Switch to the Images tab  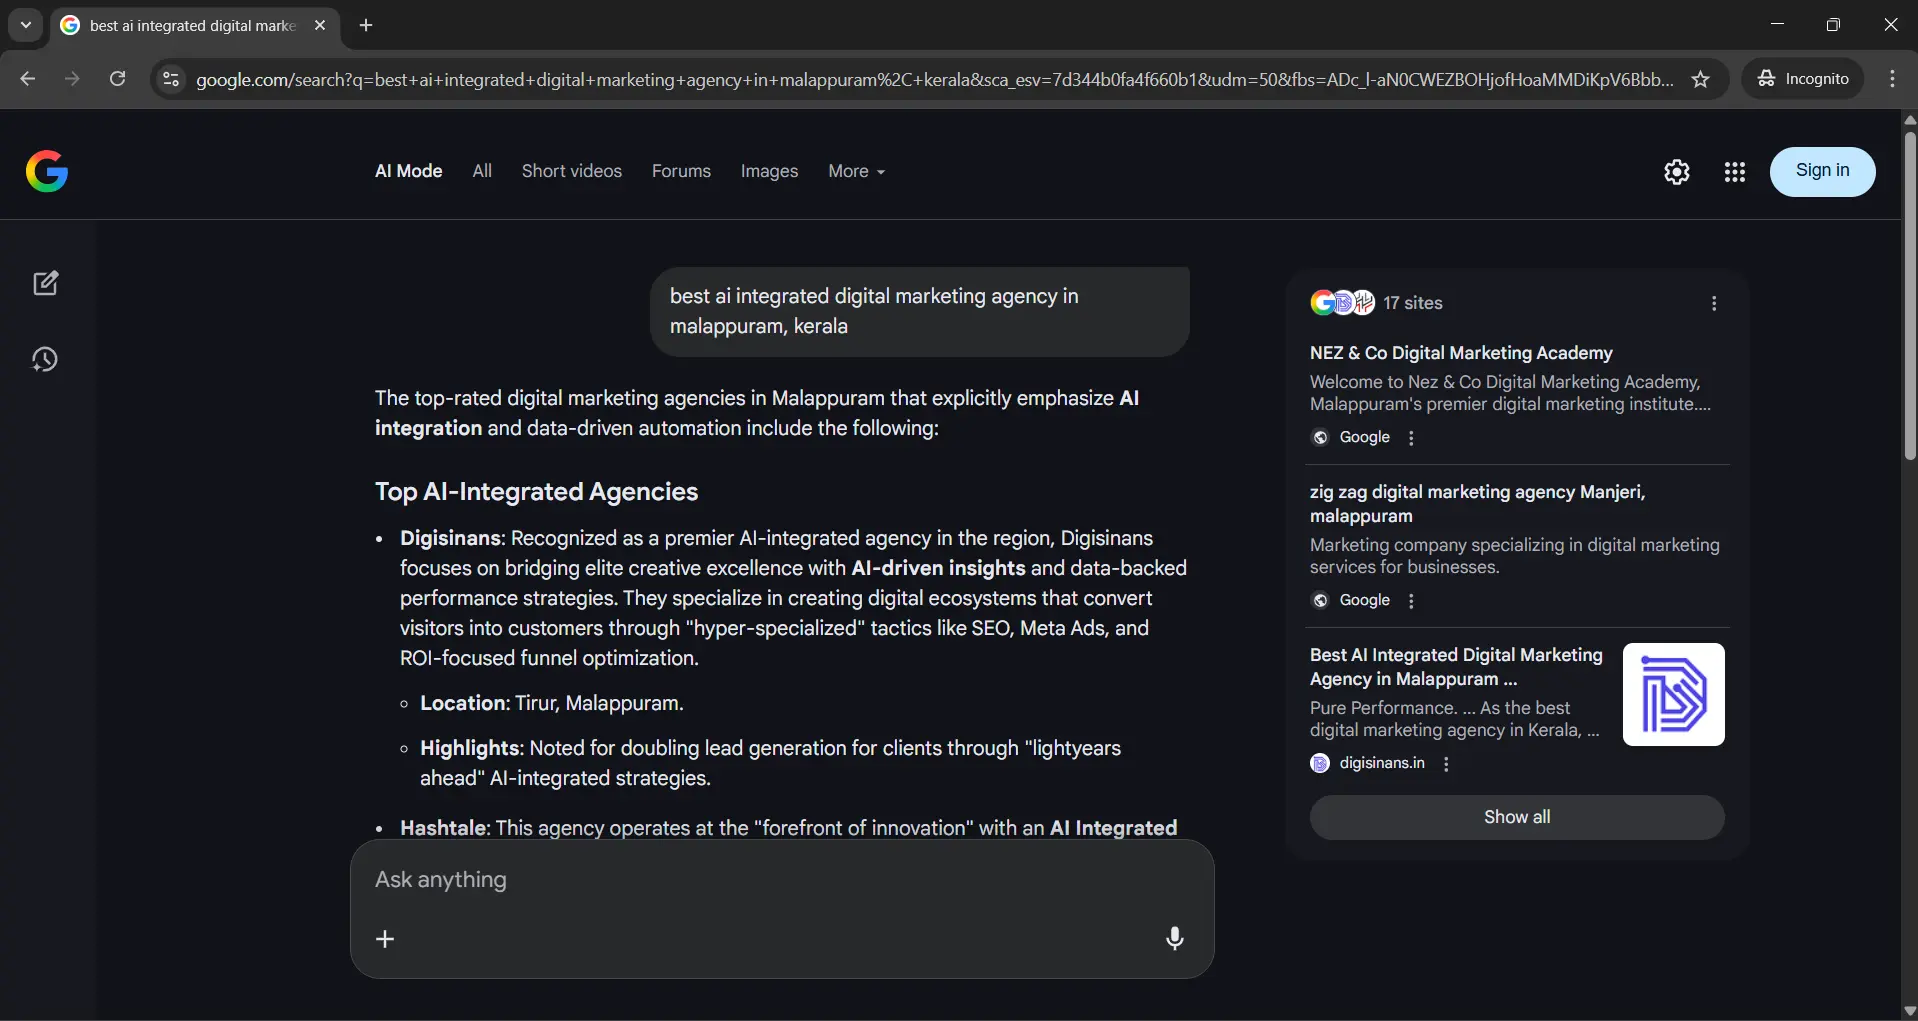pyautogui.click(x=769, y=172)
